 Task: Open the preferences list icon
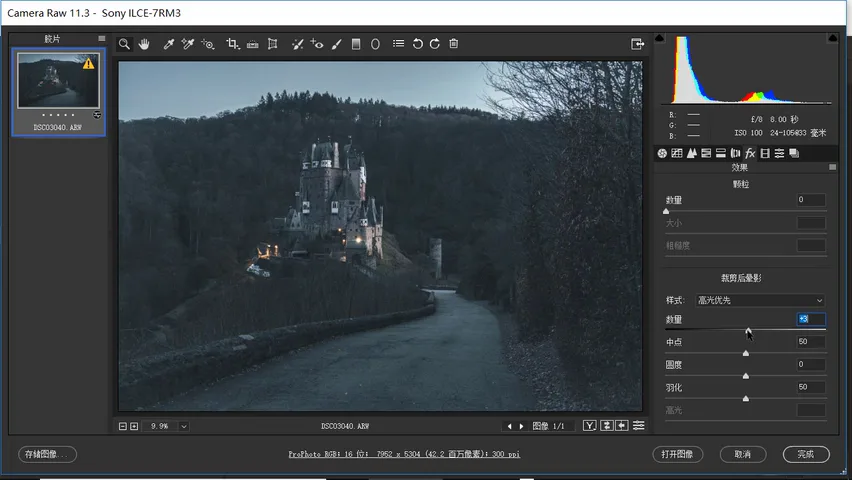coord(398,43)
